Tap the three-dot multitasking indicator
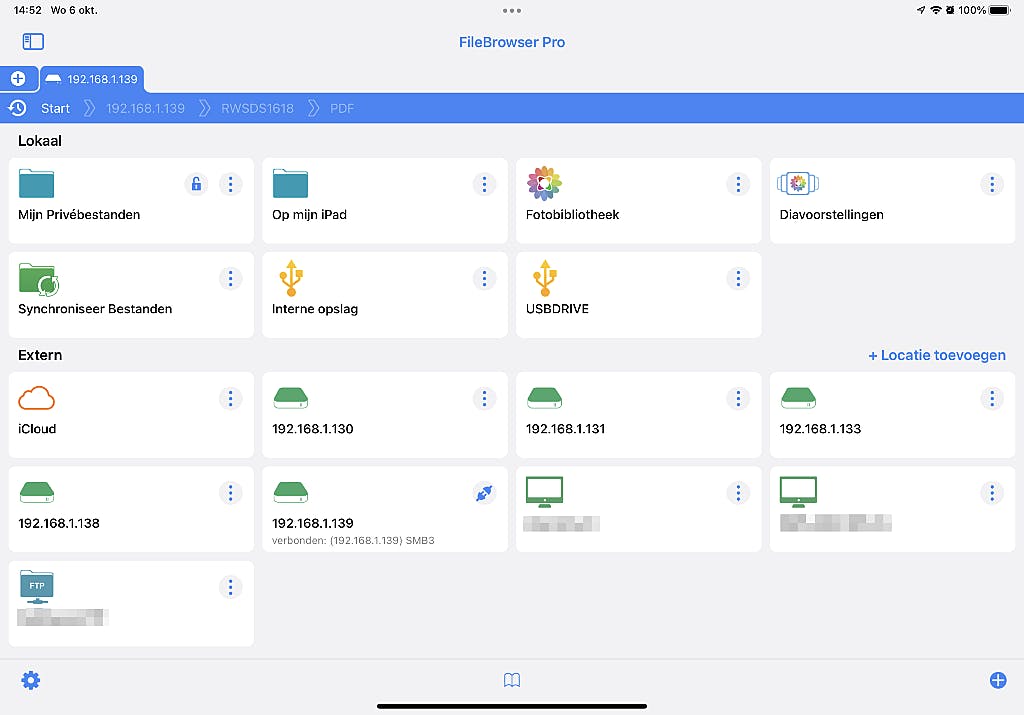 [x=512, y=10]
